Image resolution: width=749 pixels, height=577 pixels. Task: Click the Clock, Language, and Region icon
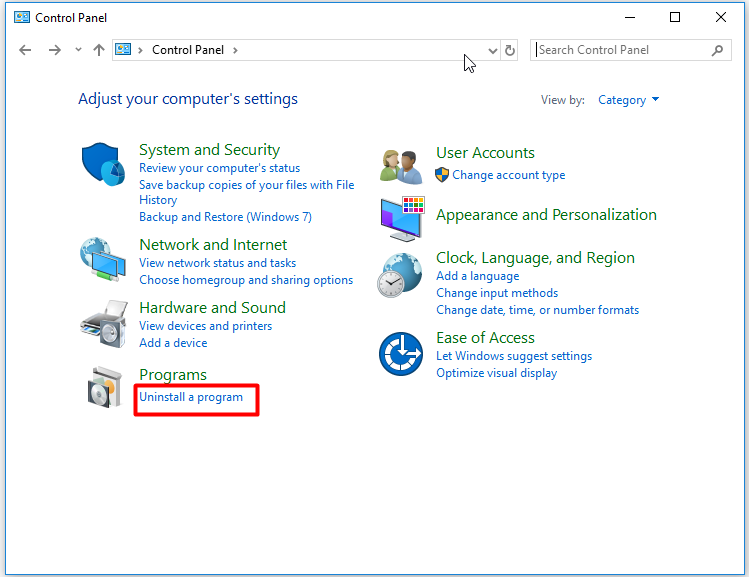click(x=401, y=276)
